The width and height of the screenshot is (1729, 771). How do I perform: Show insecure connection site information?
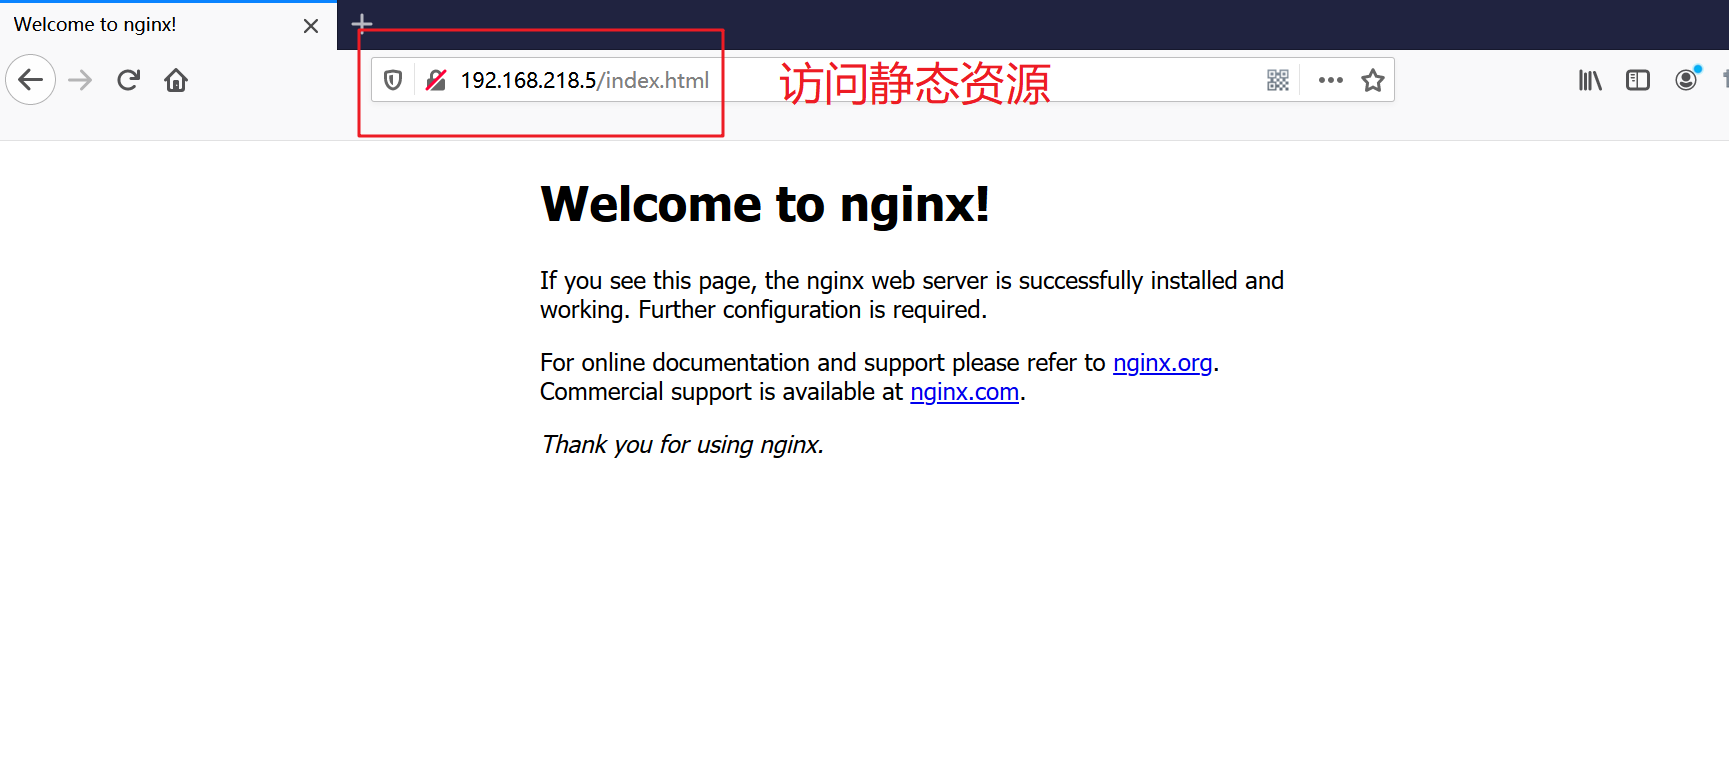[x=436, y=80]
